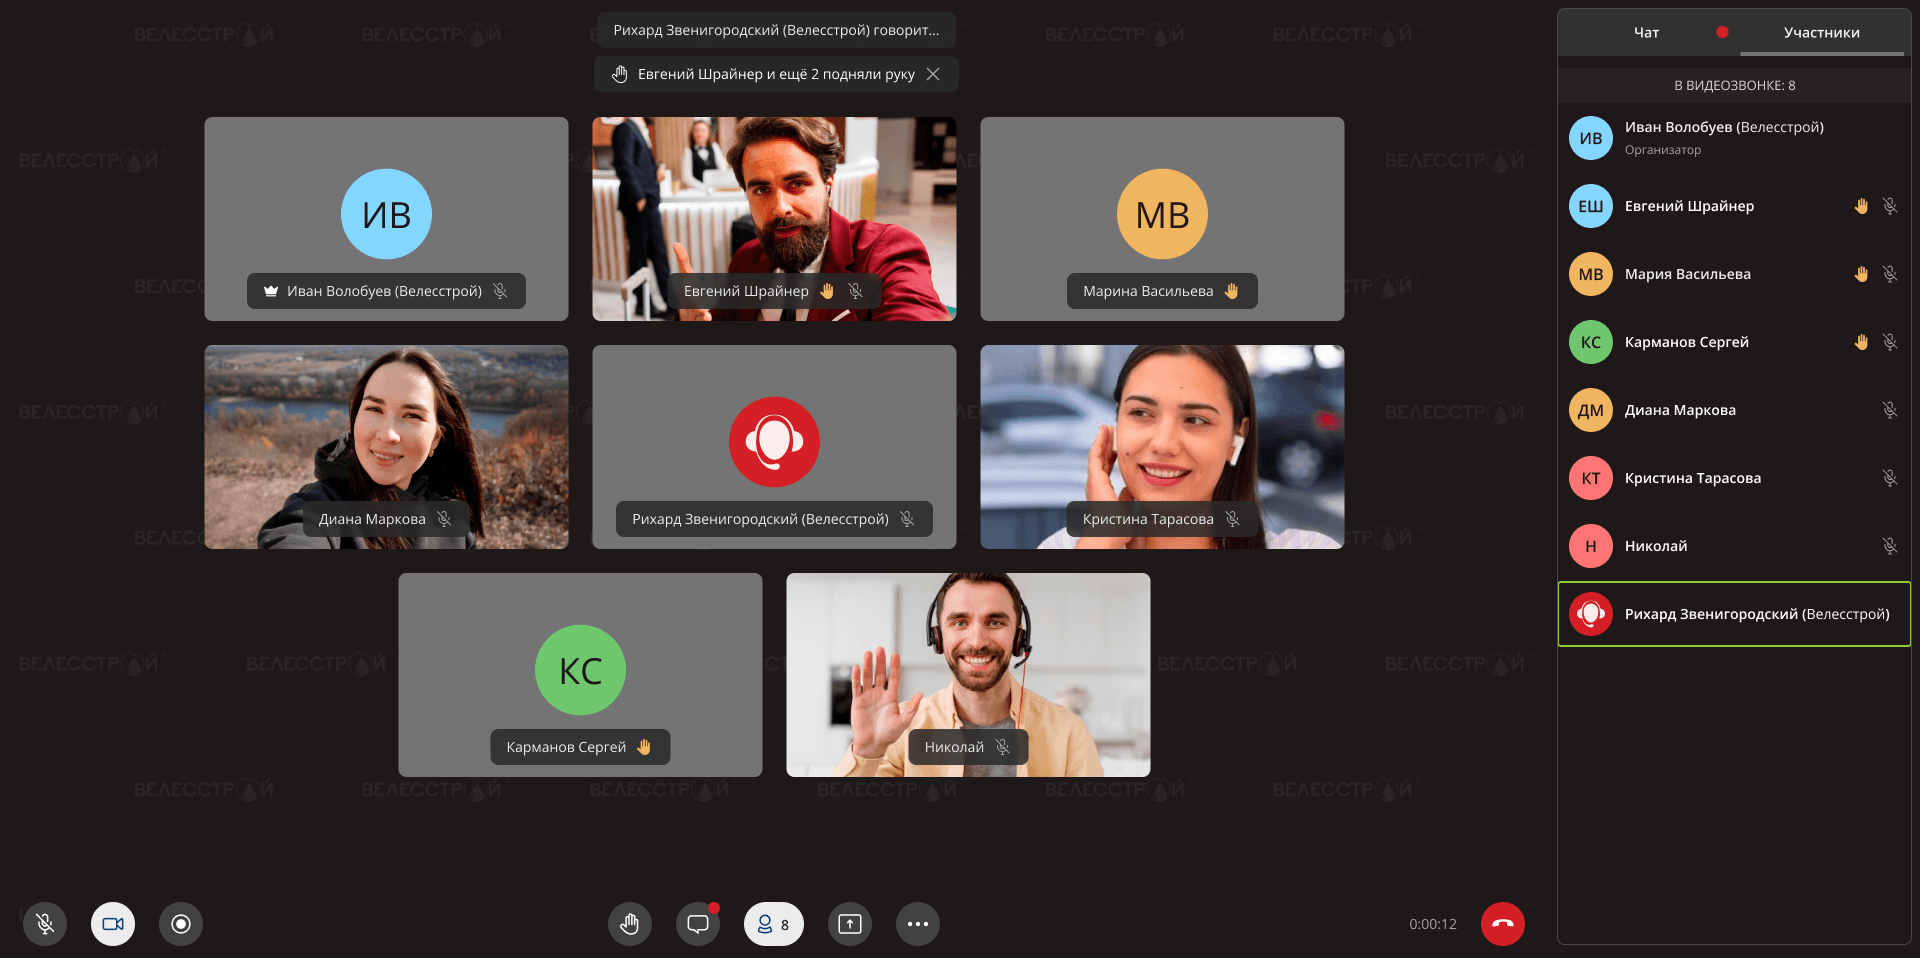Click the call timer 0:00:12
The height and width of the screenshot is (958, 1920).
(x=1433, y=924)
